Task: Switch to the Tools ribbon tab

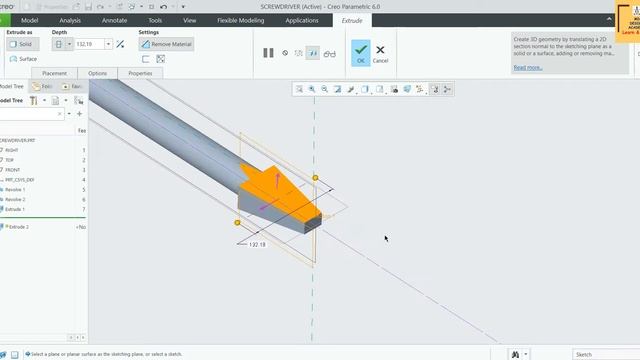Action: (x=155, y=20)
